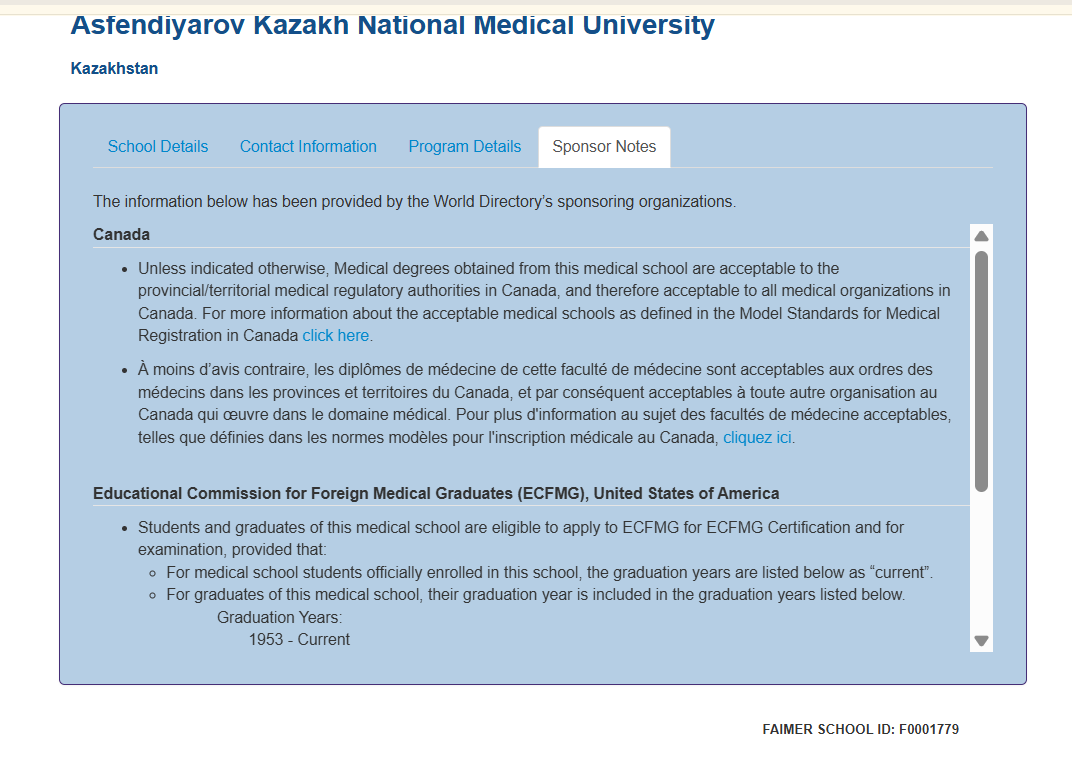Click the sponsoring organizations information sentence
This screenshot has height=759, width=1072.
click(x=414, y=202)
